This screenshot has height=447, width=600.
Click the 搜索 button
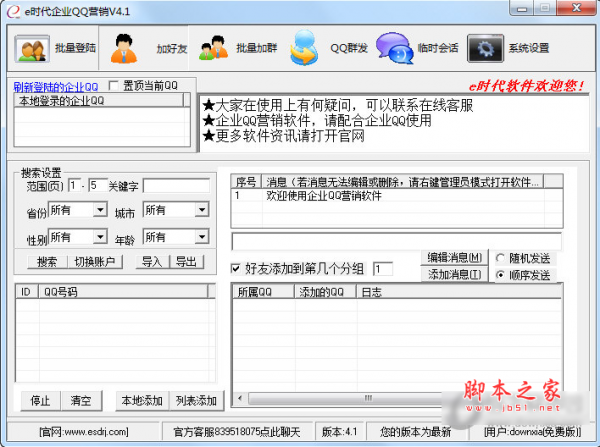click(x=47, y=262)
